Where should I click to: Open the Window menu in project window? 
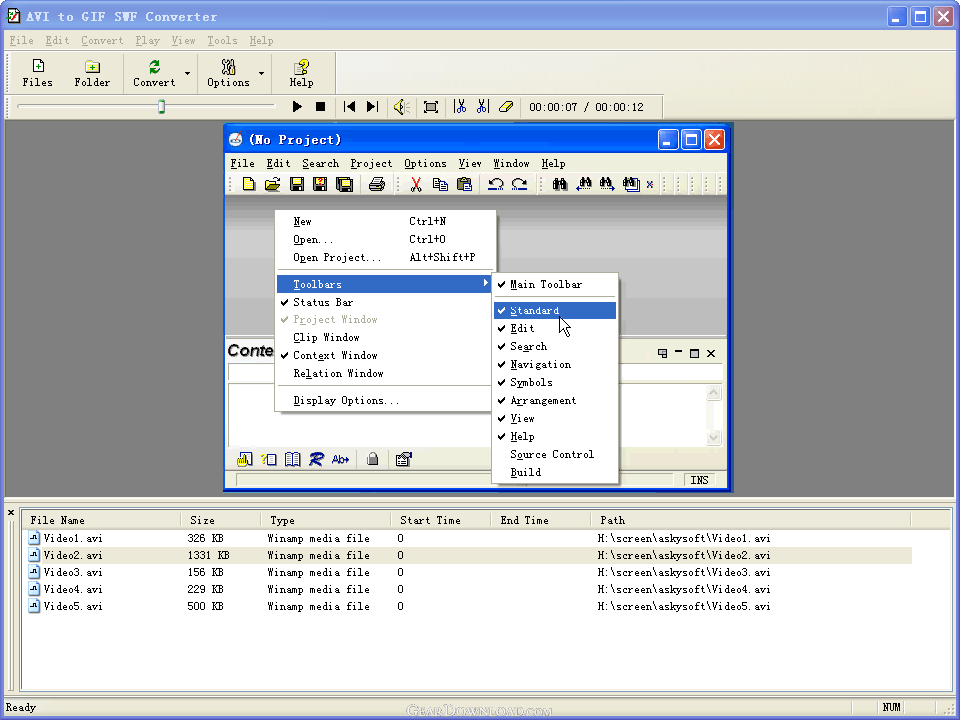[511, 163]
